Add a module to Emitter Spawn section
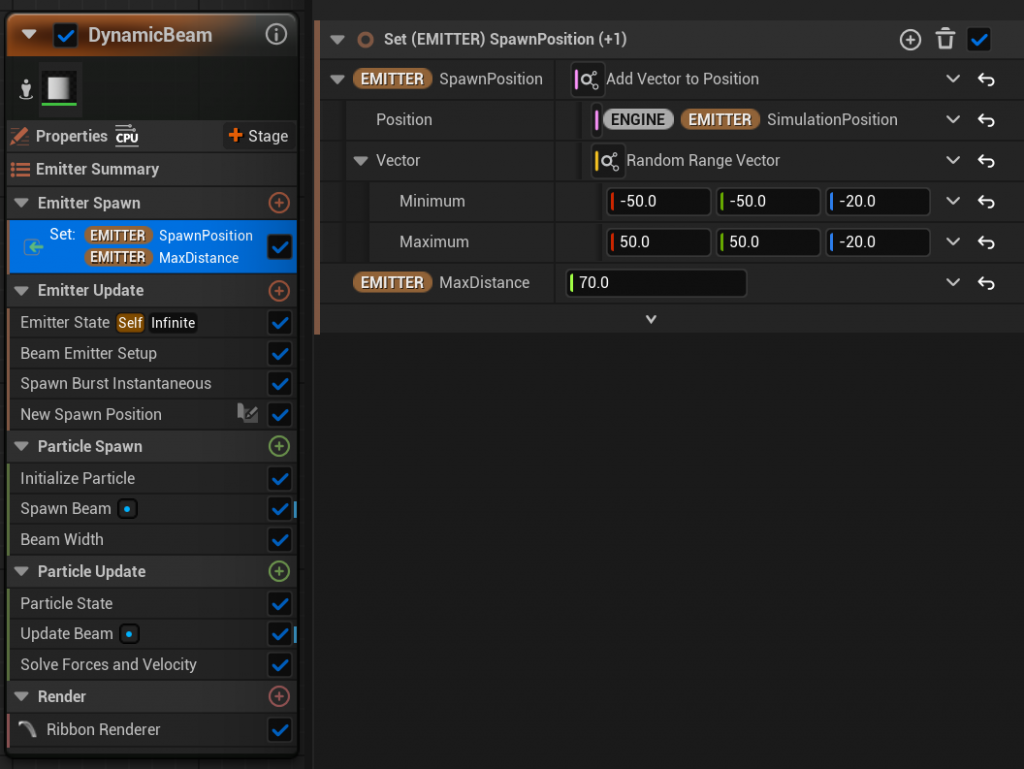The width and height of the screenshot is (1024, 769). (x=279, y=203)
